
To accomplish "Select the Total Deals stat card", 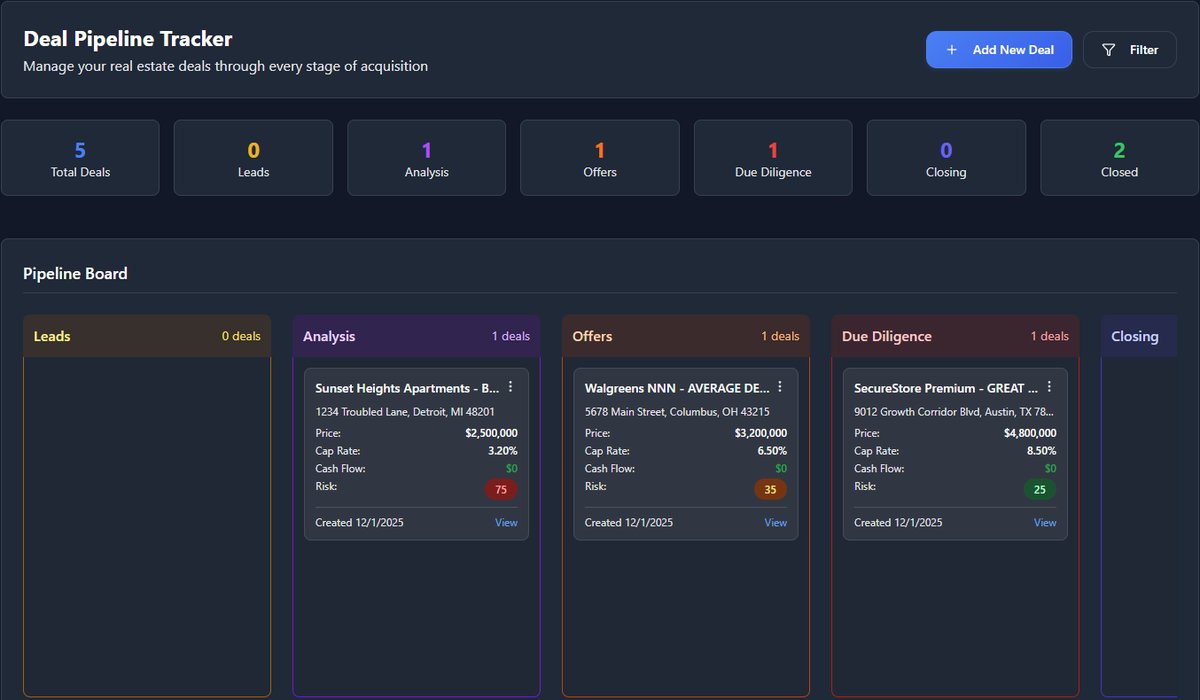I will tap(80, 158).
